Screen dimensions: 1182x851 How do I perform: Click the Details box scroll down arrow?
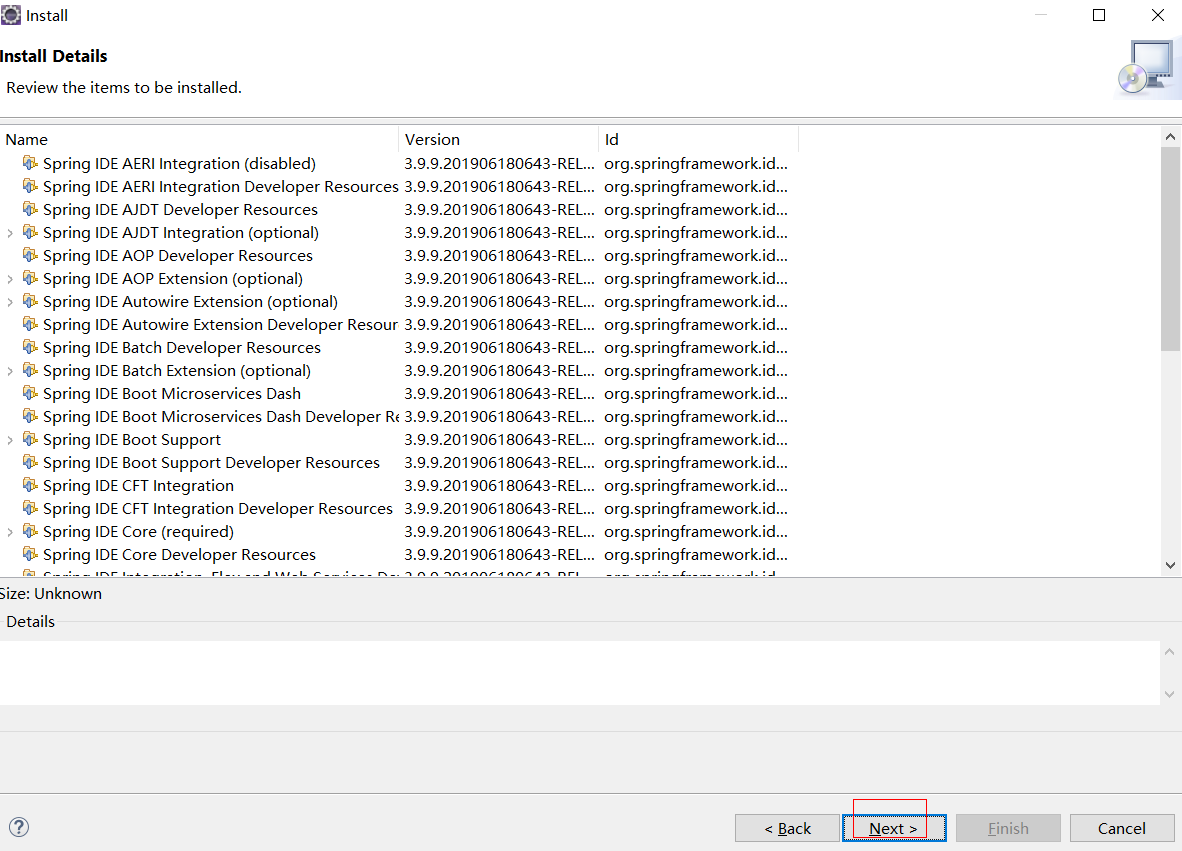(1169, 694)
